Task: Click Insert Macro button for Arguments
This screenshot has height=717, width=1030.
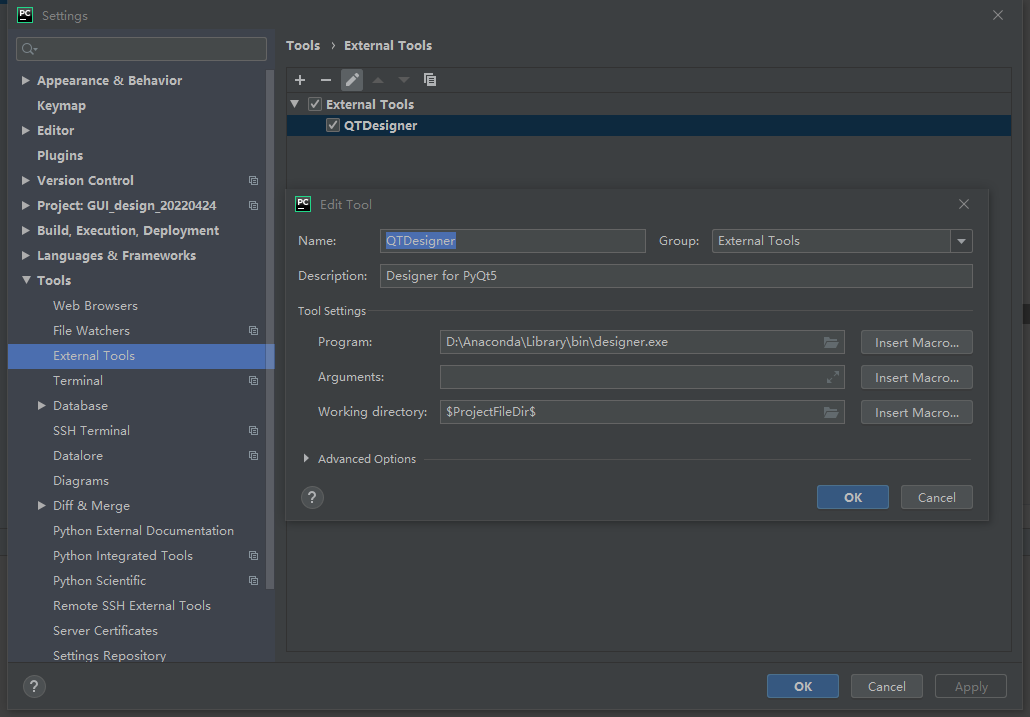Action: pos(917,378)
